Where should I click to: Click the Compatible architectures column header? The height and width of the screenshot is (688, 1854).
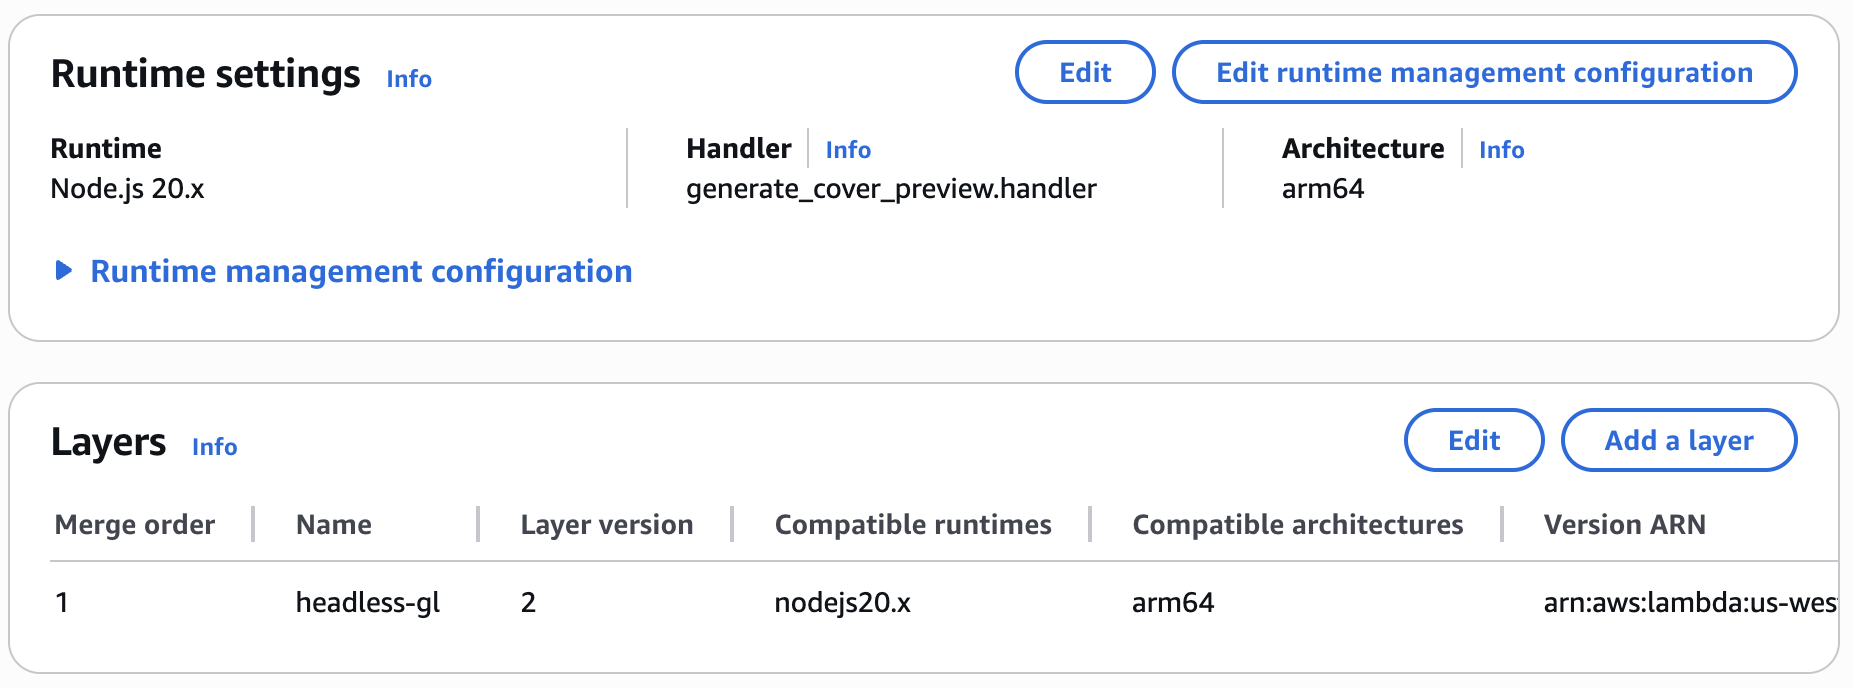tap(1297, 525)
